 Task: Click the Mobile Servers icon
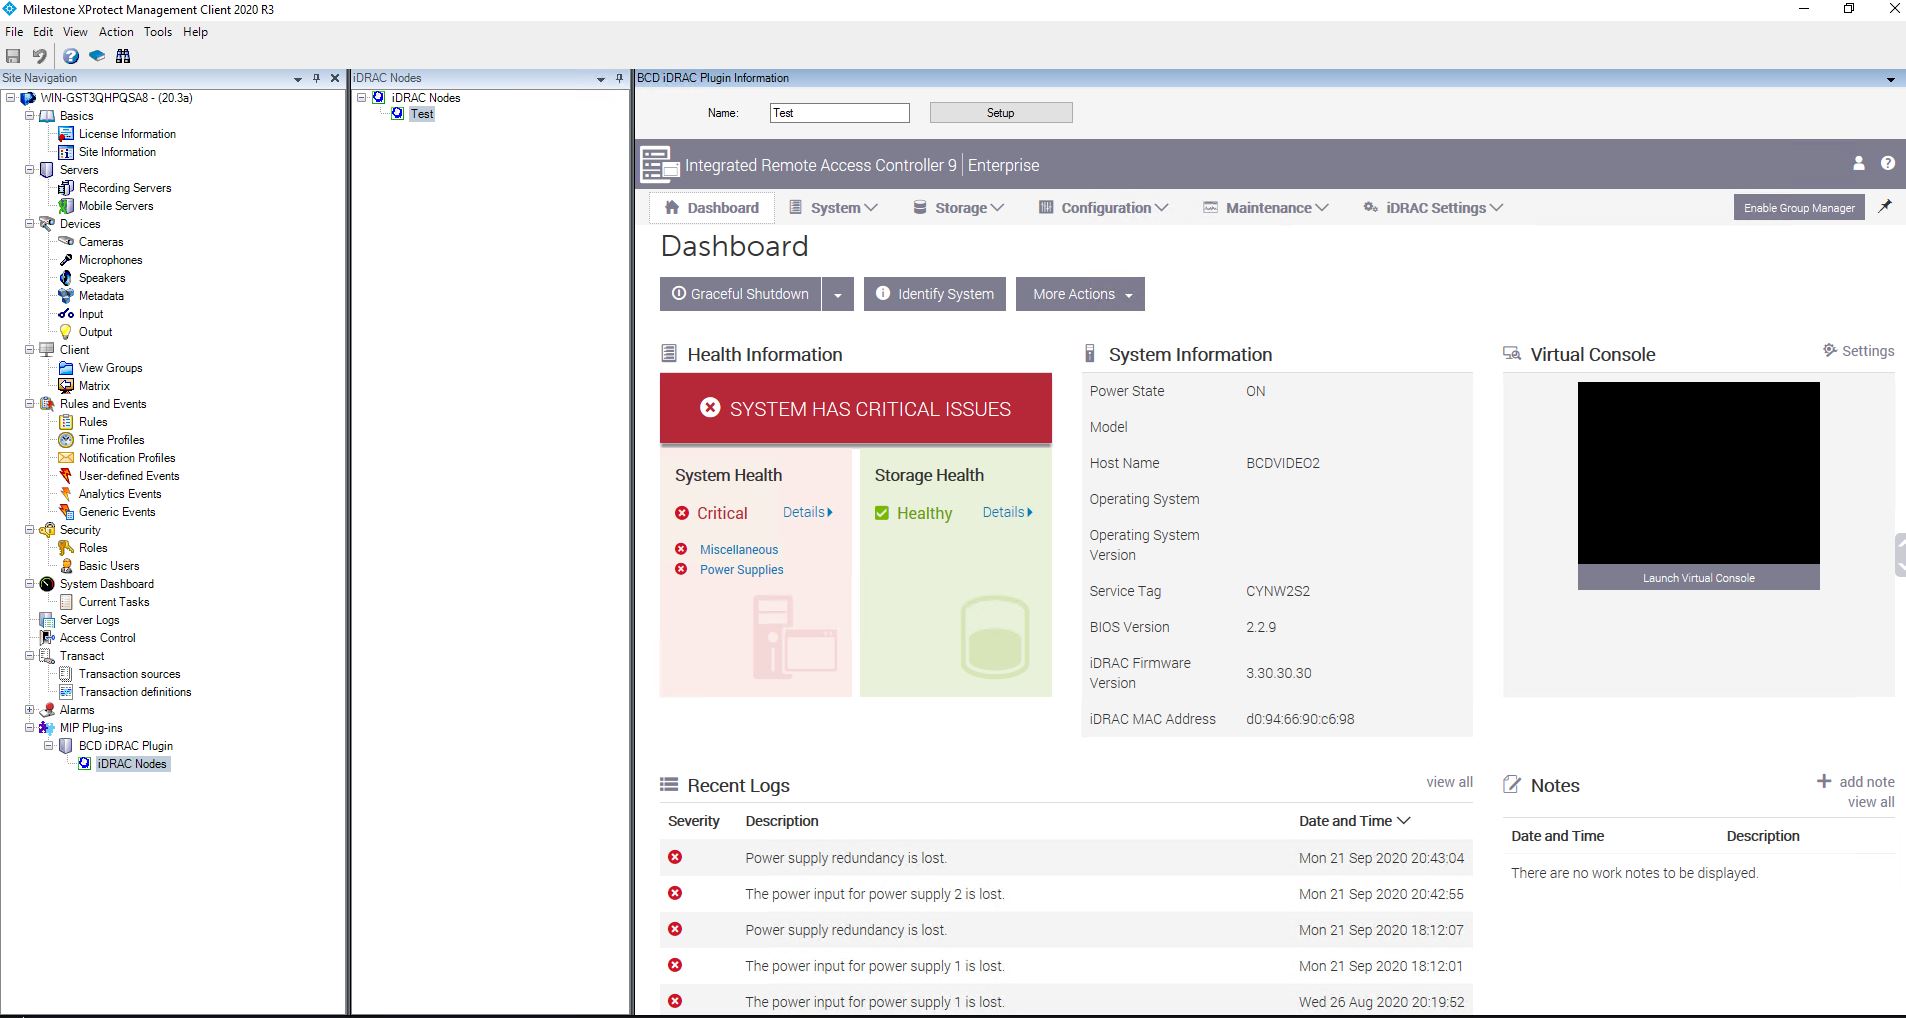[66, 206]
